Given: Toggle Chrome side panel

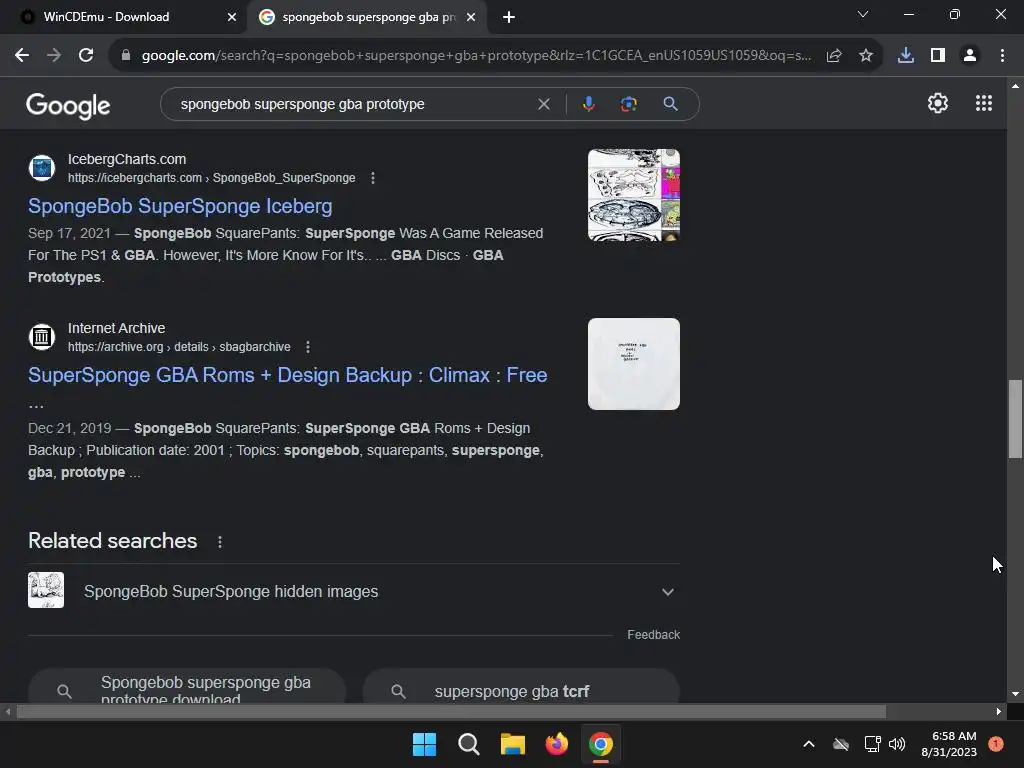Looking at the screenshot, I should [x=938, y=56].
